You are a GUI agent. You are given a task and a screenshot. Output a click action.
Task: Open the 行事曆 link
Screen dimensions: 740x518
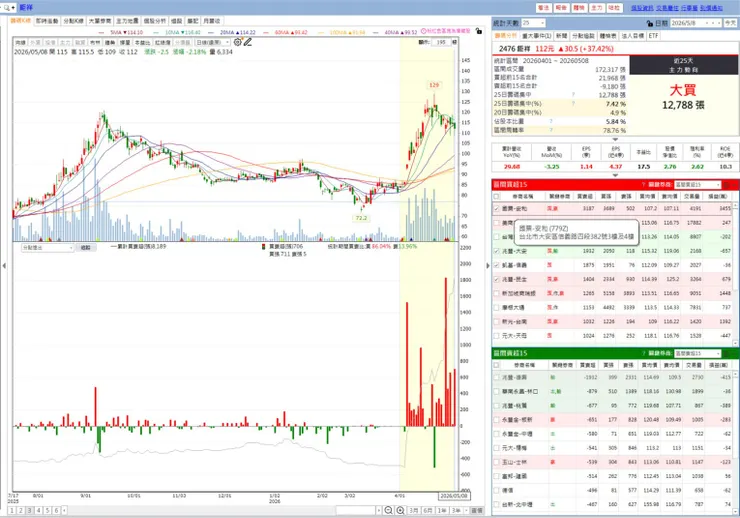click(x=689, y=8)
